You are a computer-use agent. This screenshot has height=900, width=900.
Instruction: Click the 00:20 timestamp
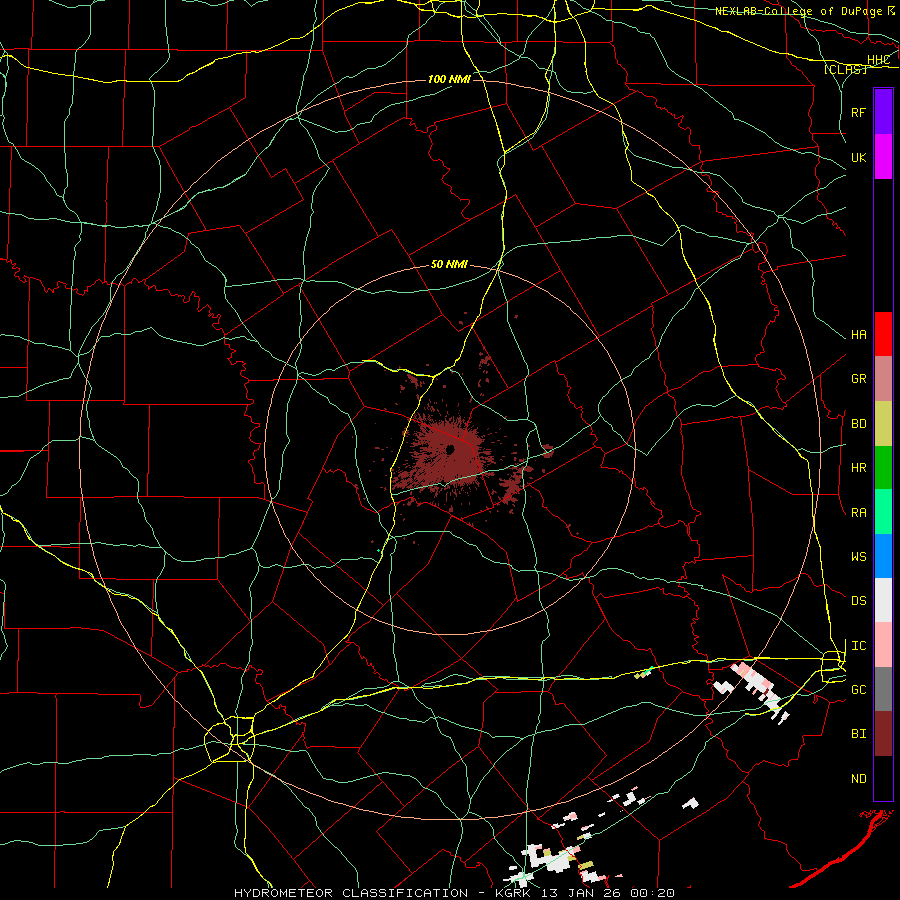tap(653, 893)
